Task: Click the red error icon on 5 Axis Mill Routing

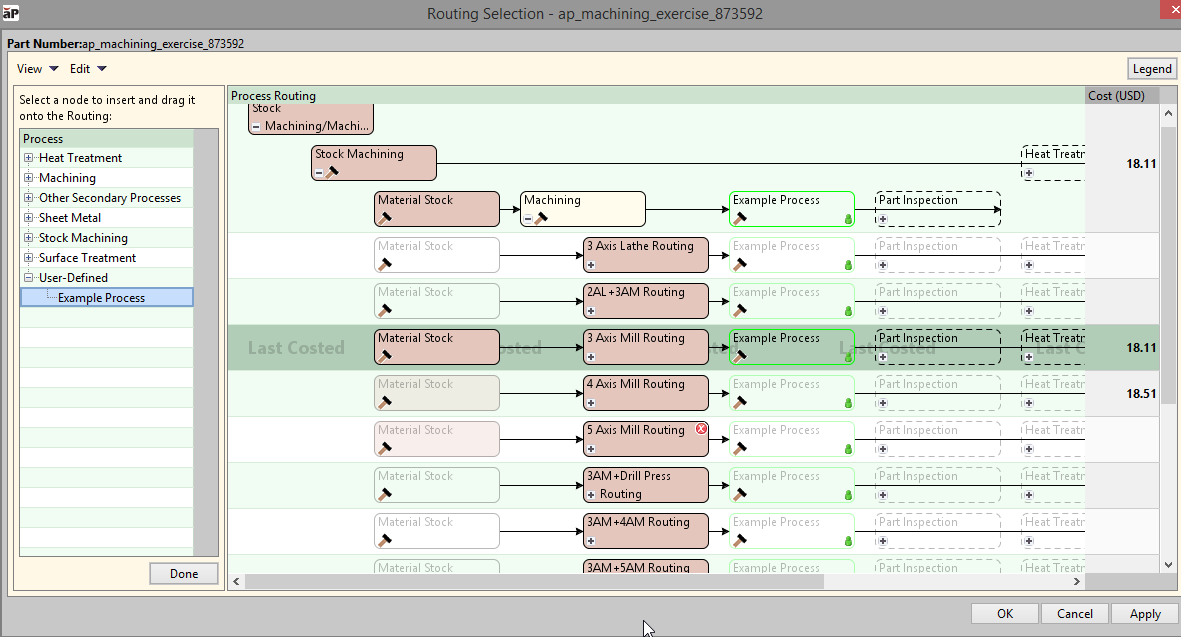Action: click(x=701, y=429)
